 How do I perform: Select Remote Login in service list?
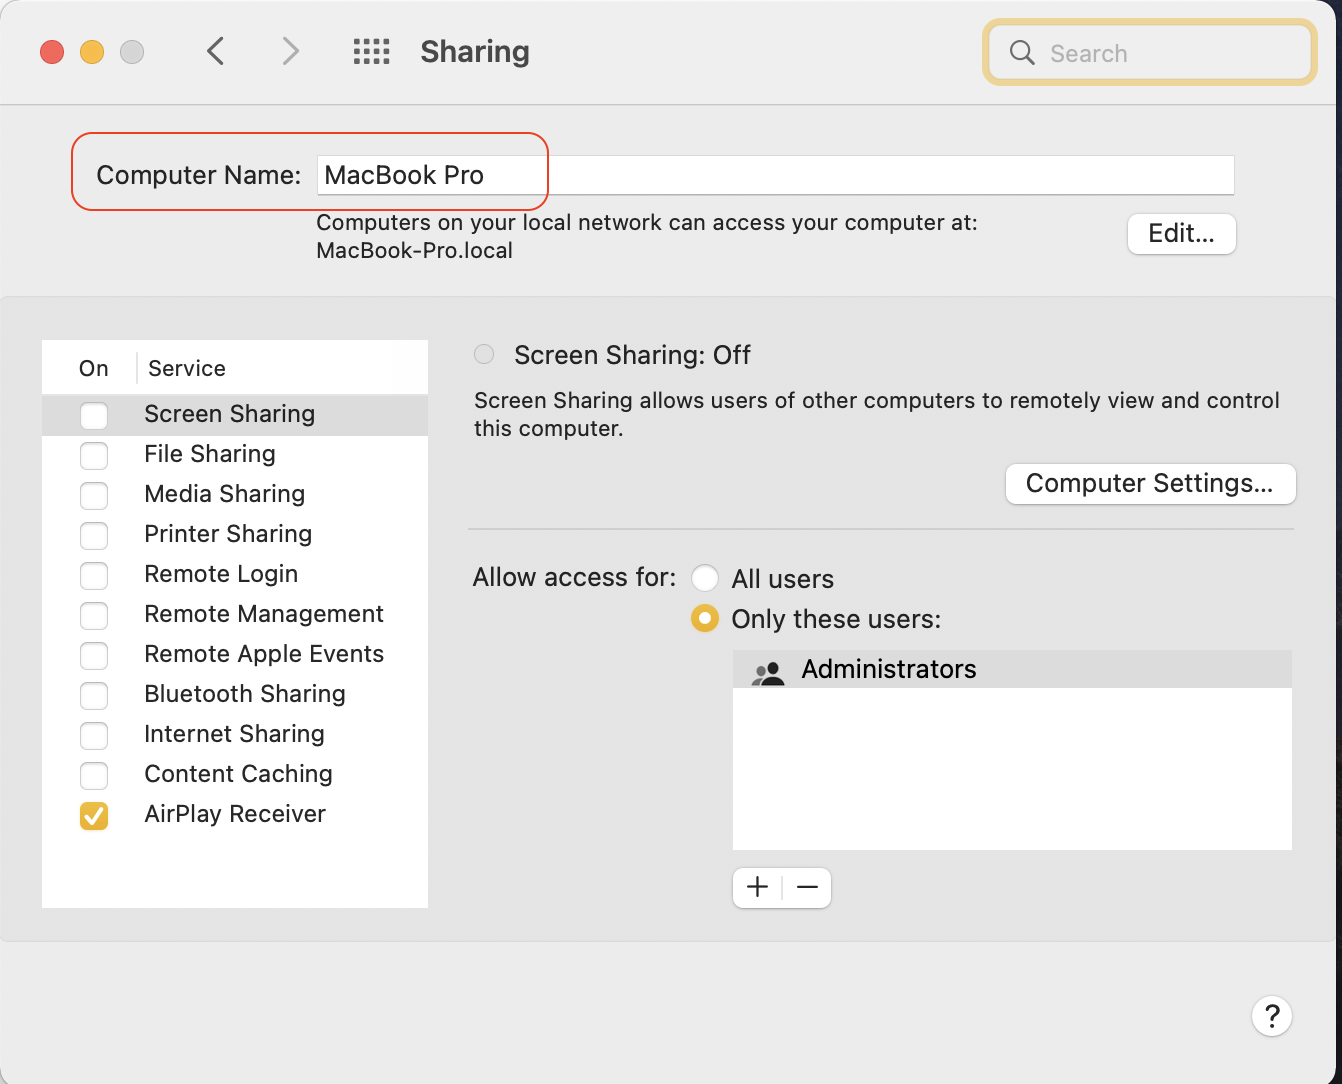(x=221, y=574)
